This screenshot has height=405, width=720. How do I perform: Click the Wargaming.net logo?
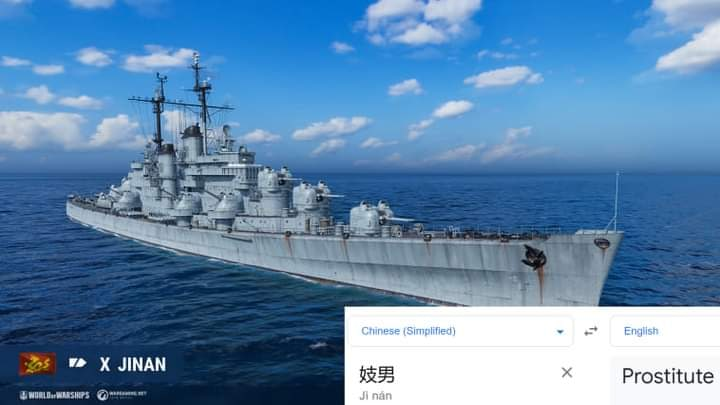(122, 395)
